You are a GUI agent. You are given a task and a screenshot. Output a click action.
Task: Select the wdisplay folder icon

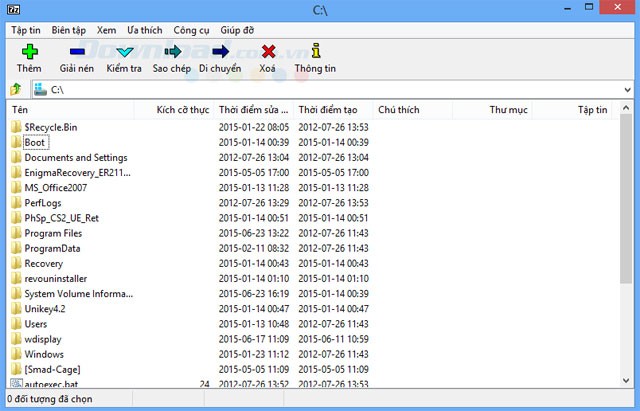coord(16,339)
